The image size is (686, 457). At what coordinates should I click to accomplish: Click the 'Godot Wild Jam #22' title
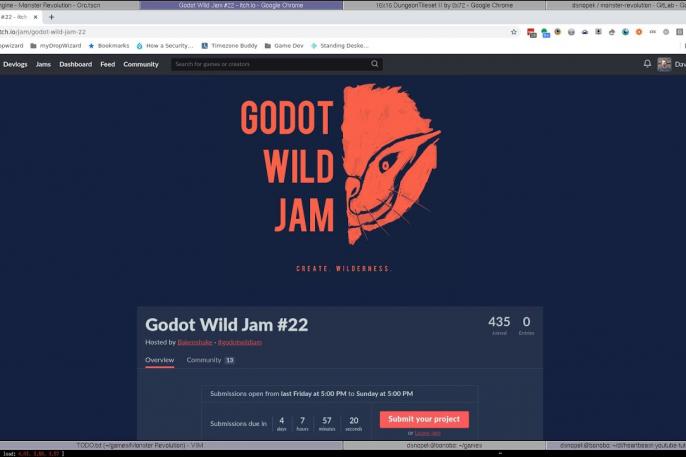227,325
